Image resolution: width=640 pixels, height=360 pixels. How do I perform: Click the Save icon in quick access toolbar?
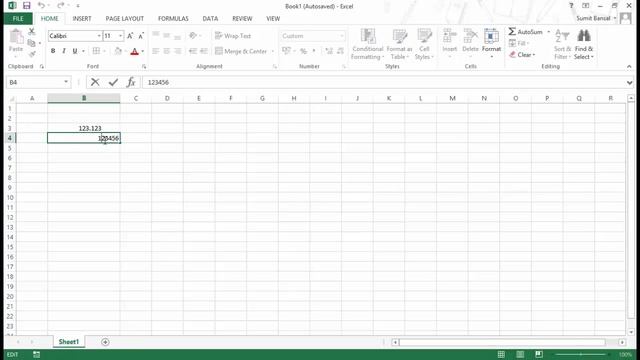click(27, 6)
